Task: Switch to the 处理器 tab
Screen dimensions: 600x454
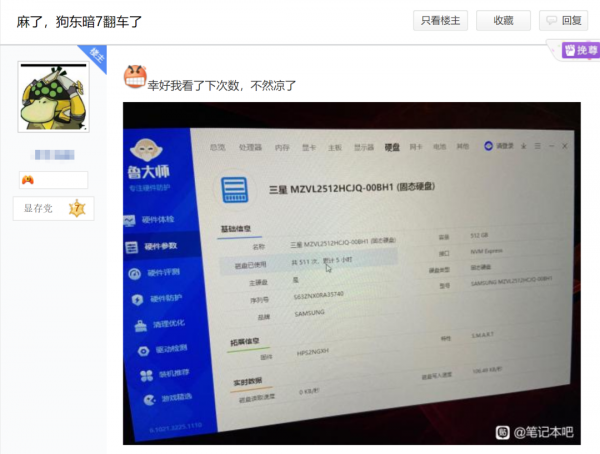Action: [250, 147]
